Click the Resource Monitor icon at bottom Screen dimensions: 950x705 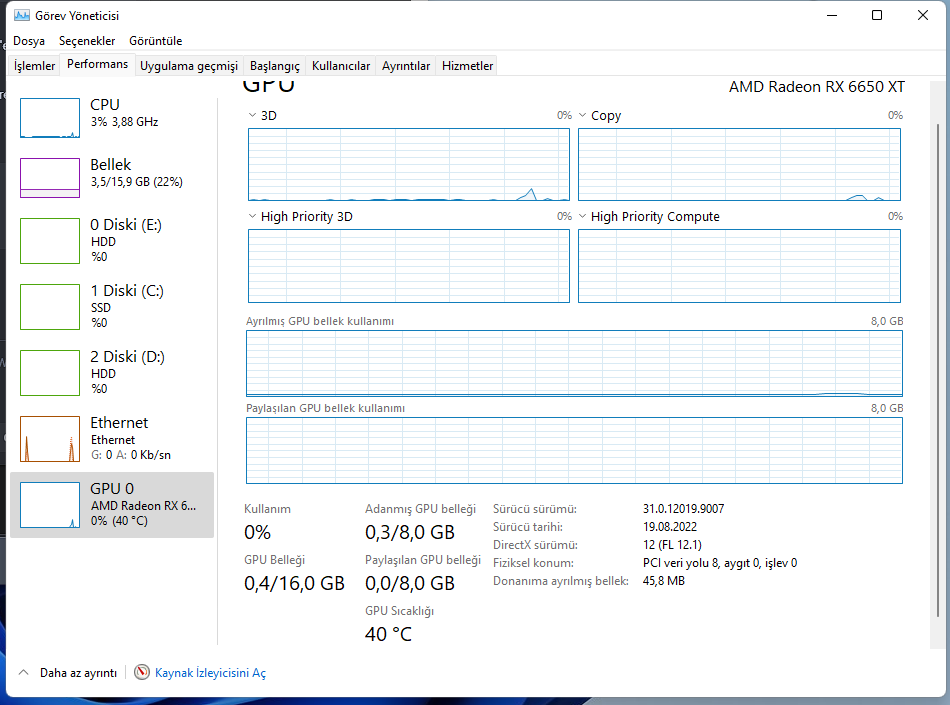[x=142, y=672]
